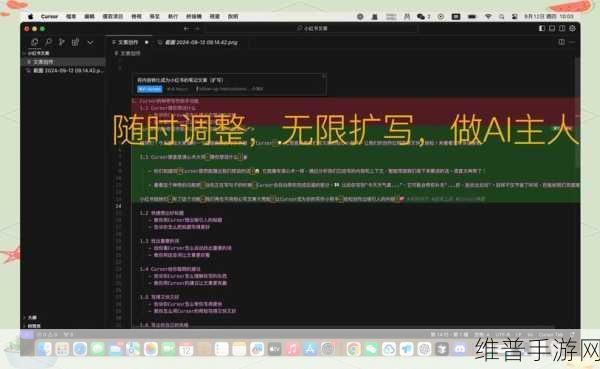Toggle the secondary sidebar layout icon
The image size is (600, 369).
pos(562,28)
